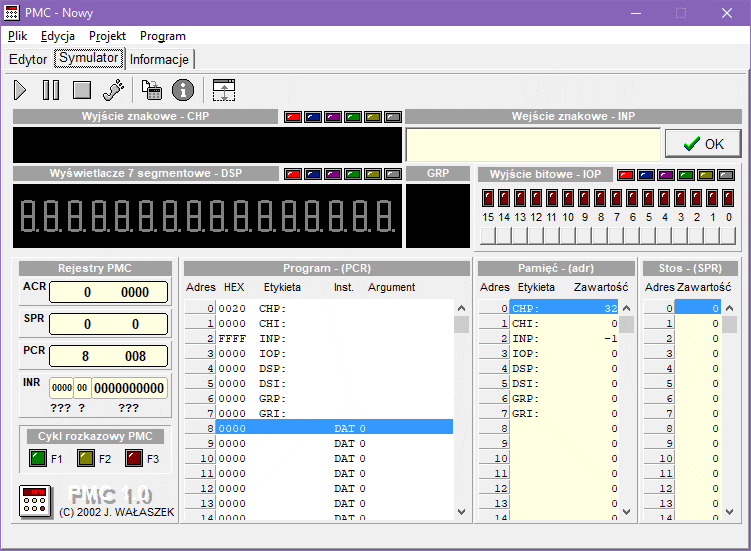Switch to the Edytor tab
The image size is (751, 551).
(28, 59)
